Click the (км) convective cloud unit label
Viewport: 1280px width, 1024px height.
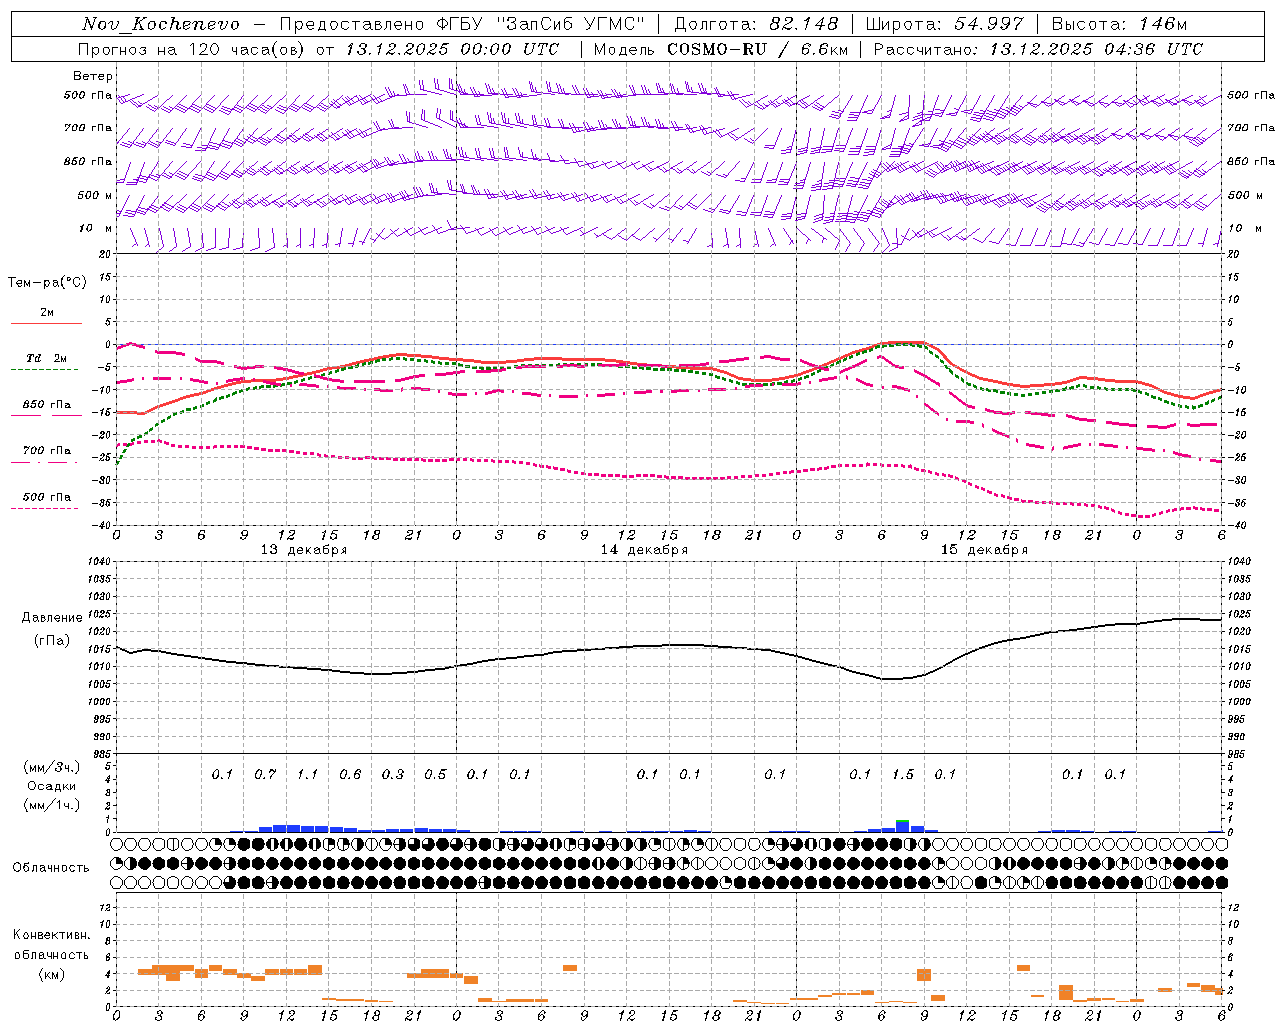tap(51, 974)
